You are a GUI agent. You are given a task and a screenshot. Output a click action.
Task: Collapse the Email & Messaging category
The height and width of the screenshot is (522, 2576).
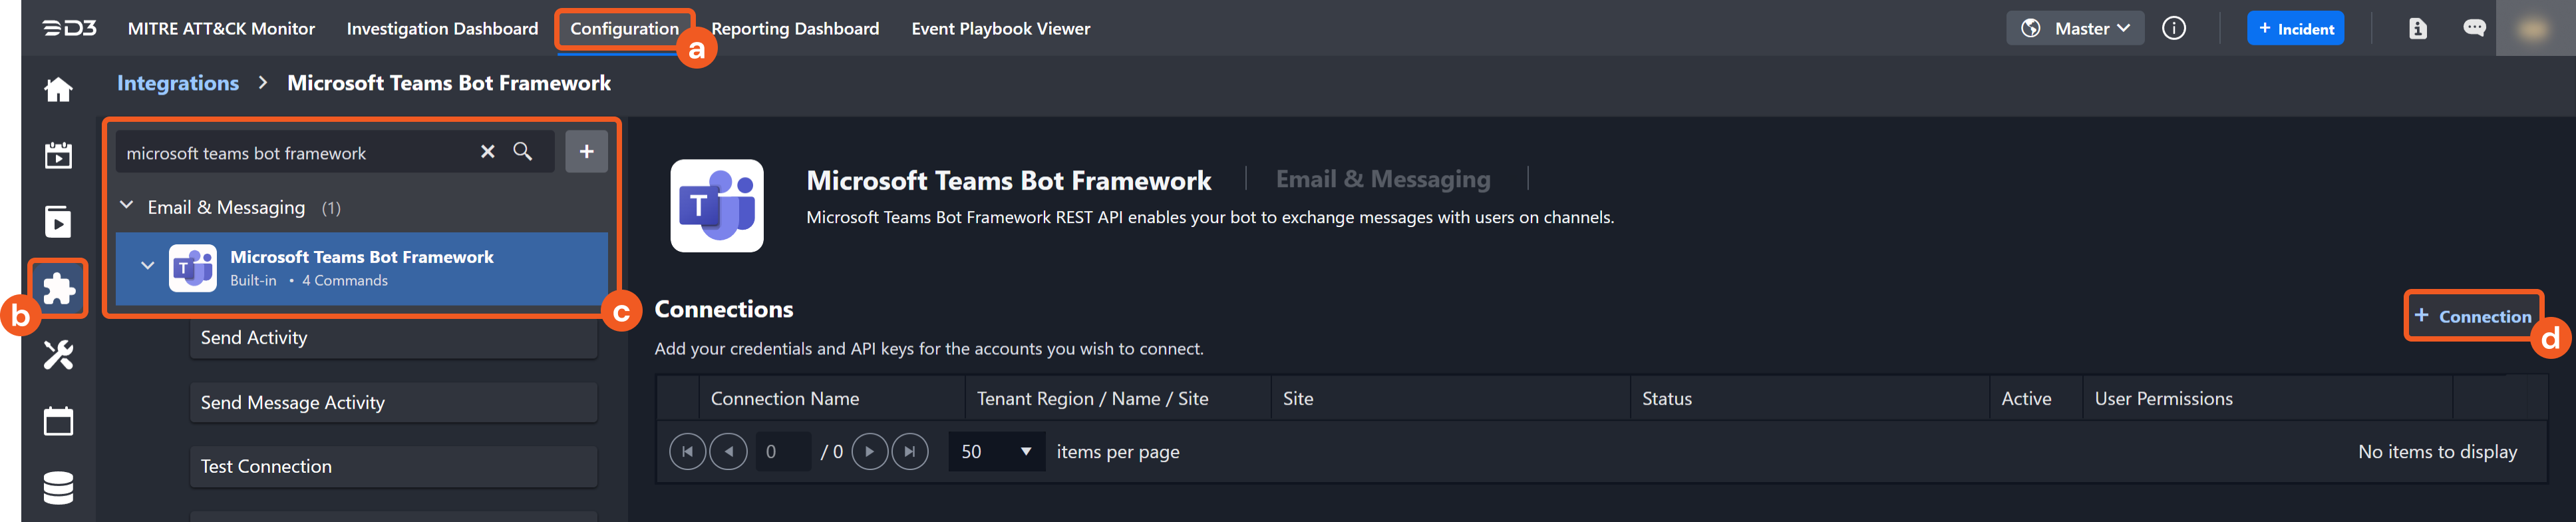click(127, 206)
